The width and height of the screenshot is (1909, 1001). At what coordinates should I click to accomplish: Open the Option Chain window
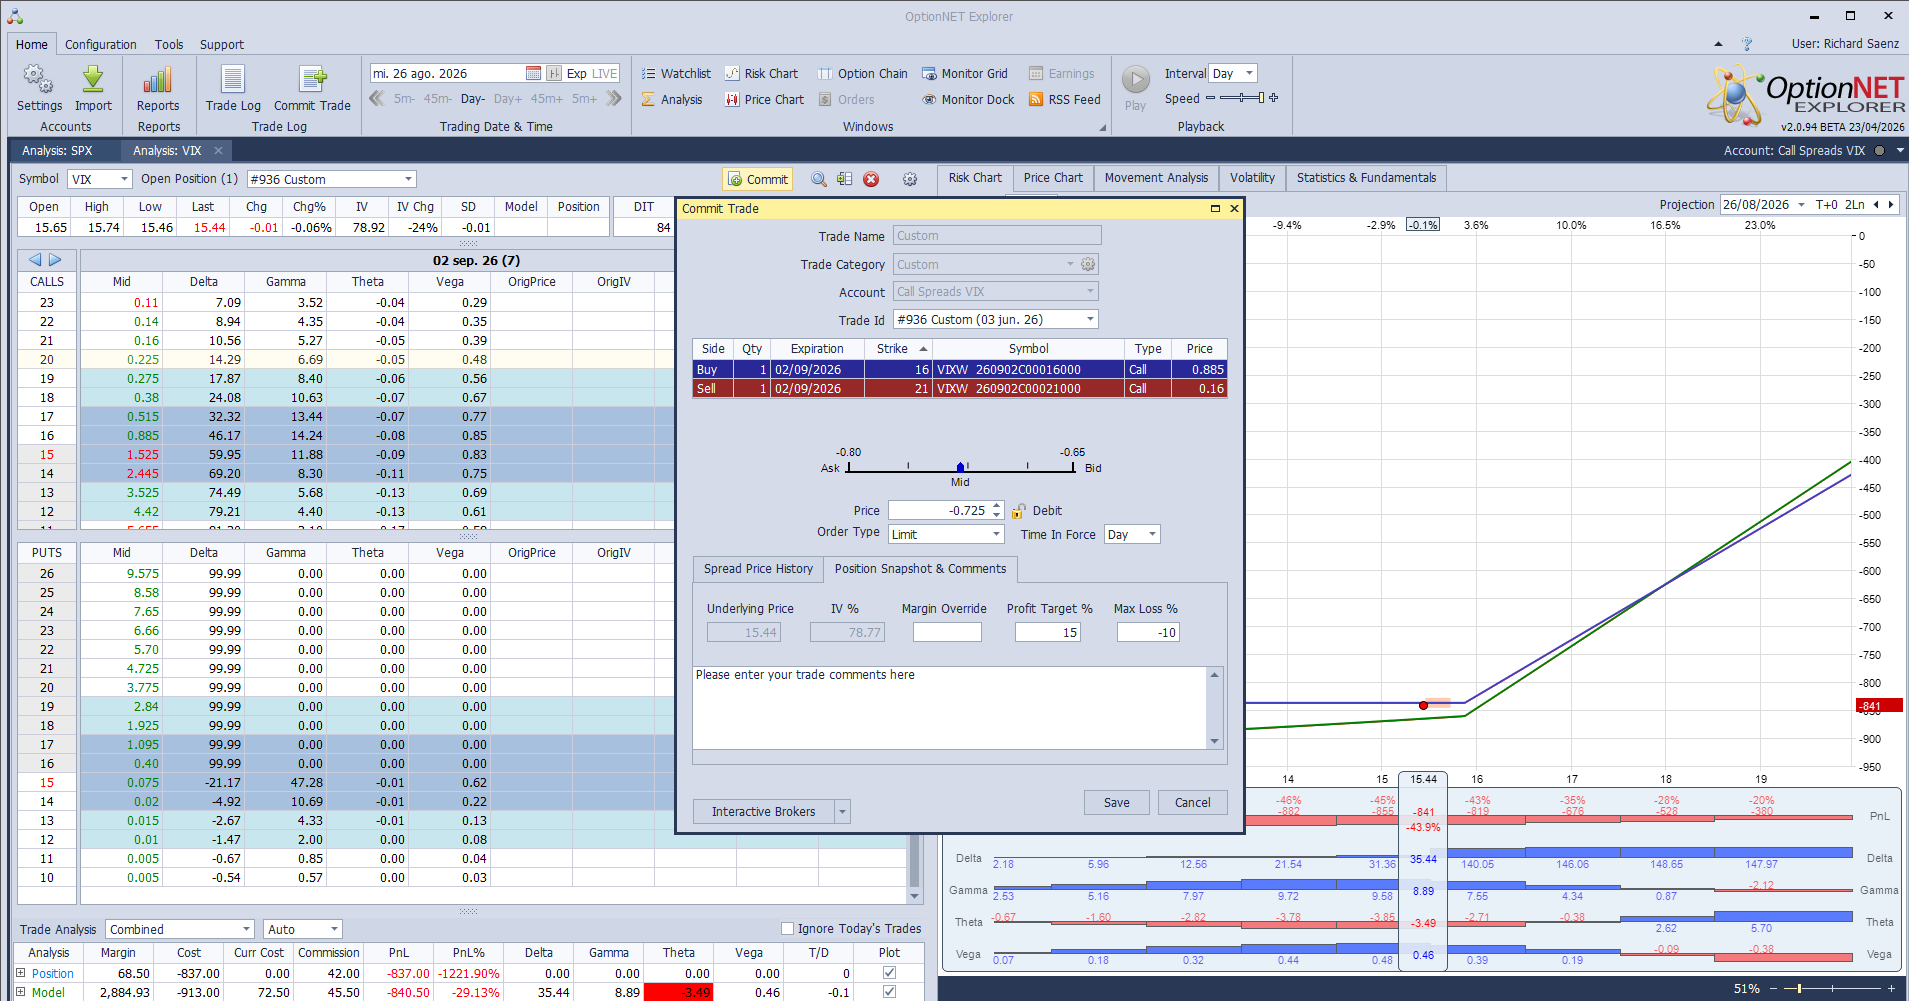click(x=862, y=73)
